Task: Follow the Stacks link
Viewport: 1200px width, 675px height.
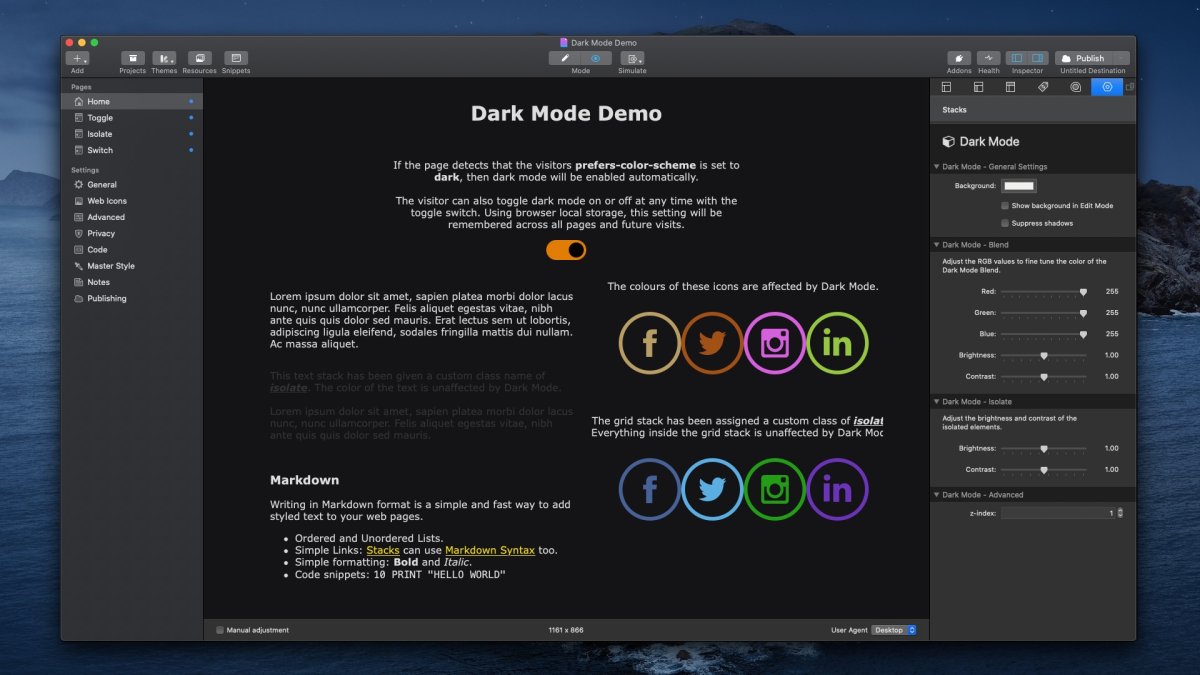Action: pyautogui.click(x=383, y=551)
